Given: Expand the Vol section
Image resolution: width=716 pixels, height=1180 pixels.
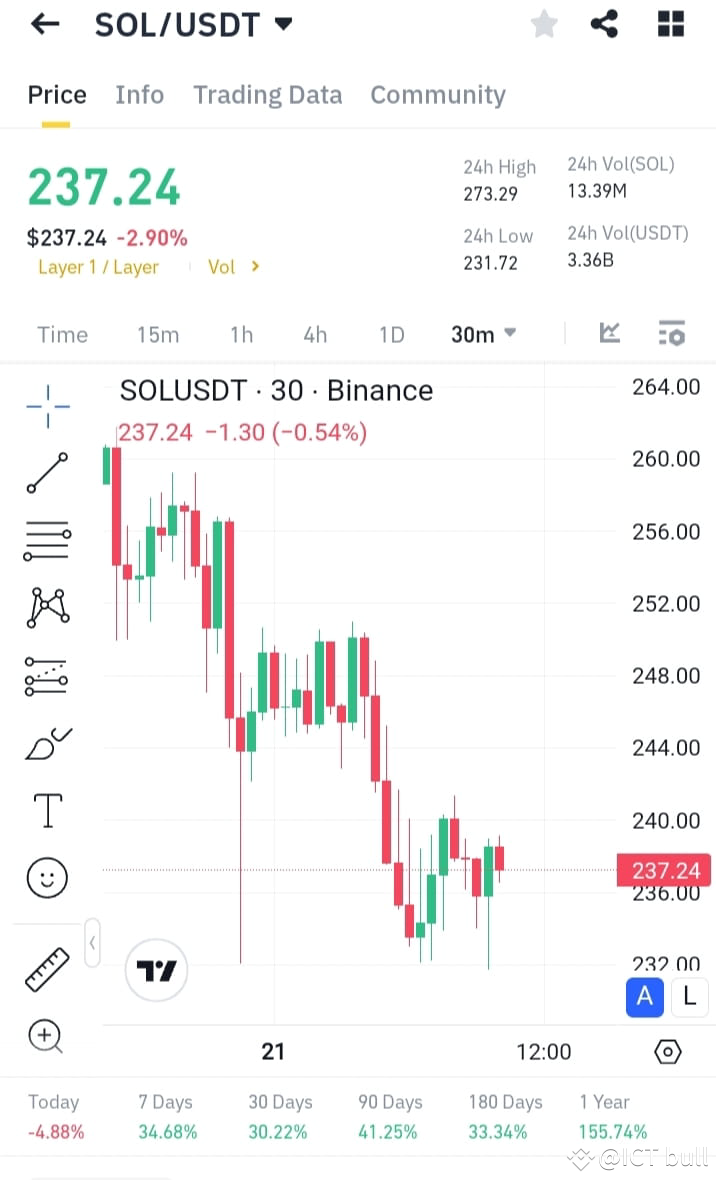Looking at the screenshot, I should (x=234, y=266).
